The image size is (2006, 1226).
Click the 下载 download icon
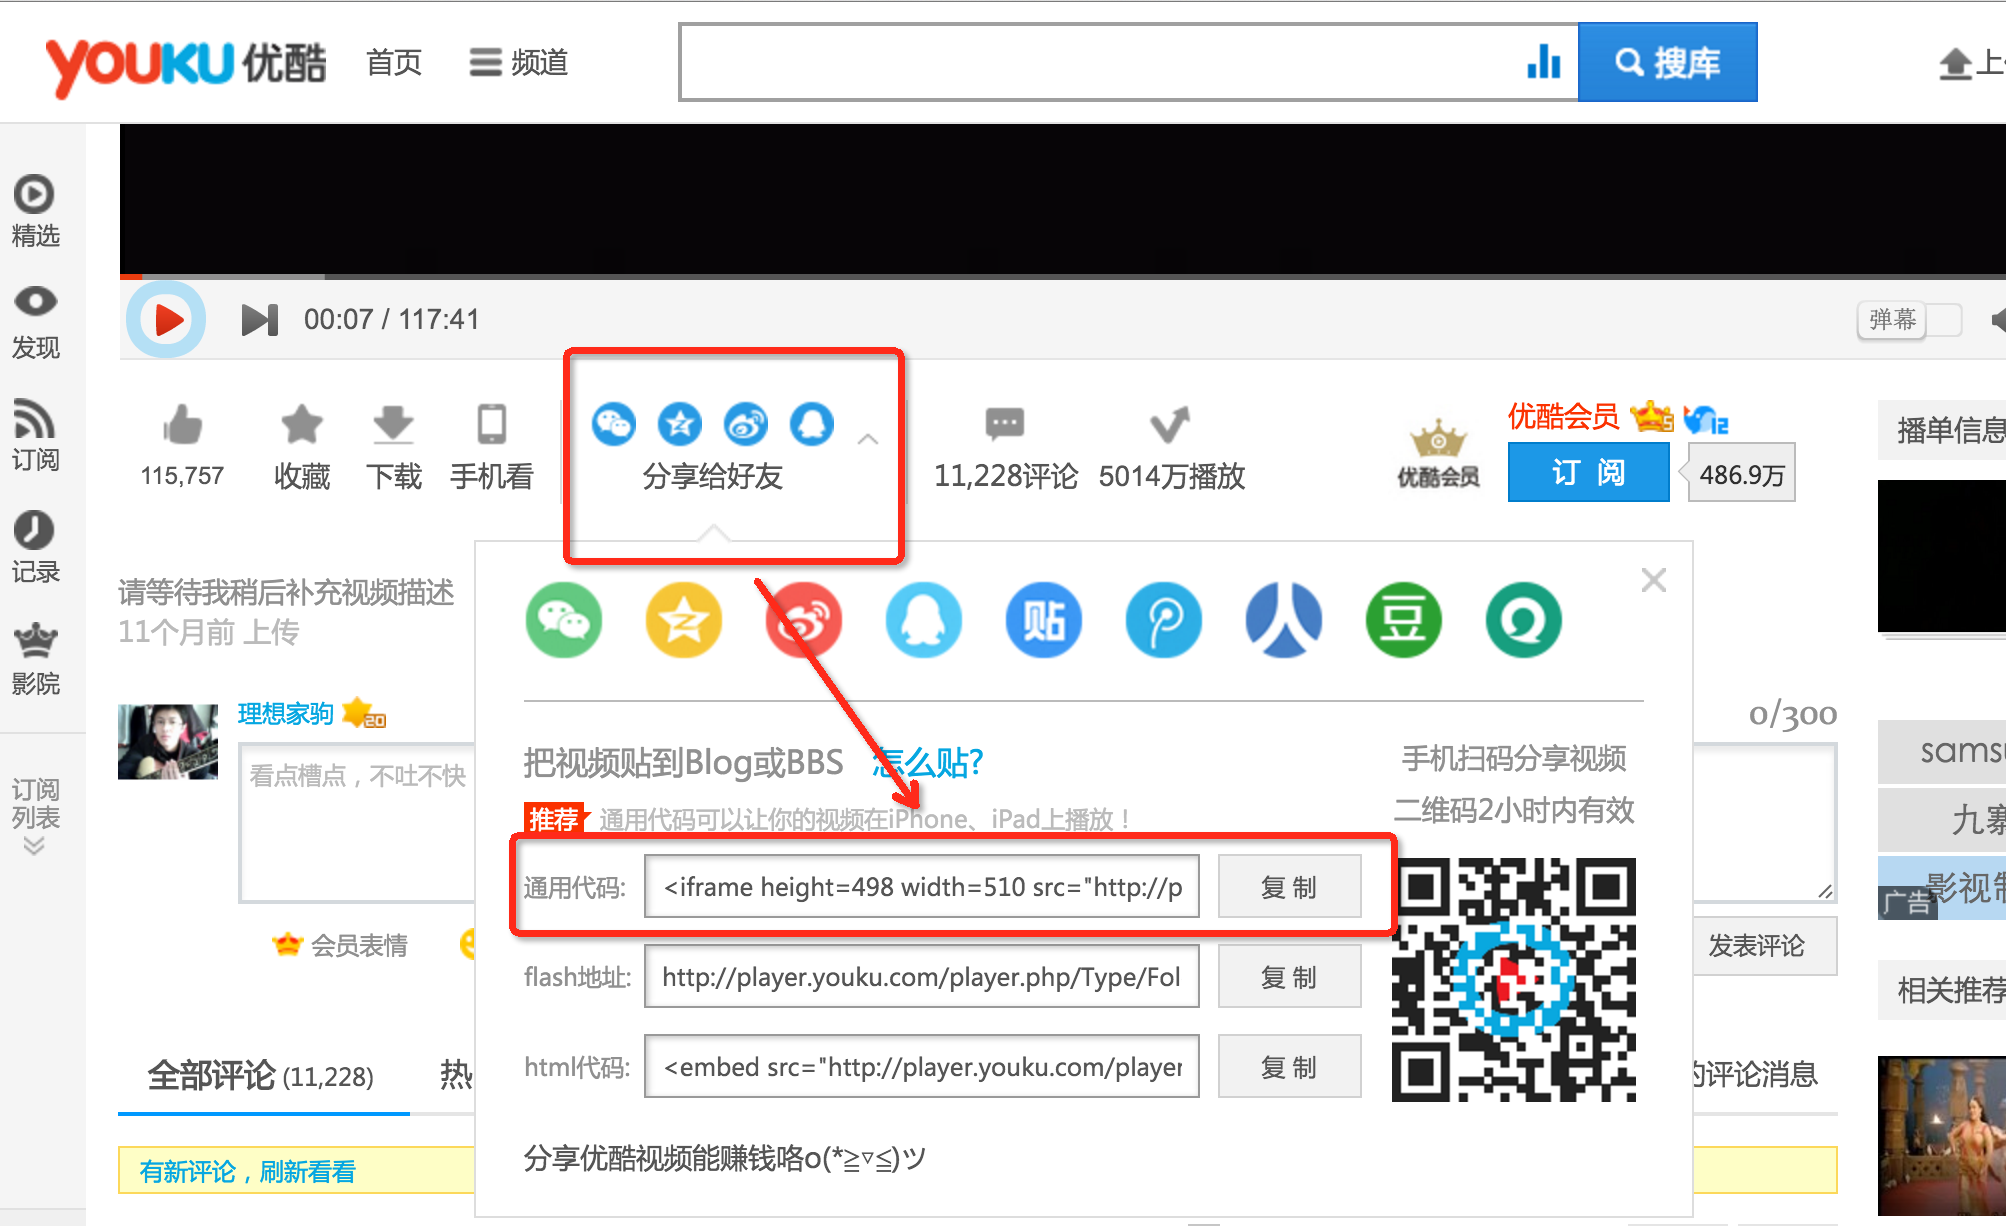tap(393, 425)
